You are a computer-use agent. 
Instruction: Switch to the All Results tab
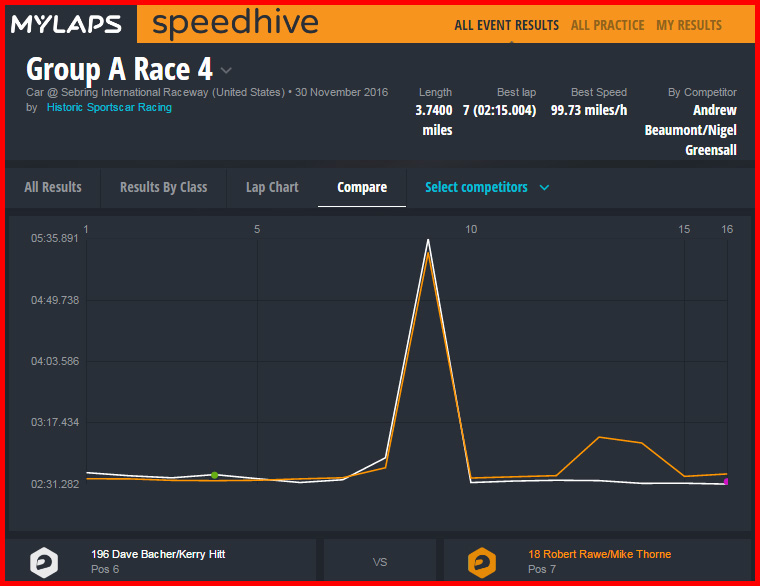pyautogui.click(x=53, y=187)
